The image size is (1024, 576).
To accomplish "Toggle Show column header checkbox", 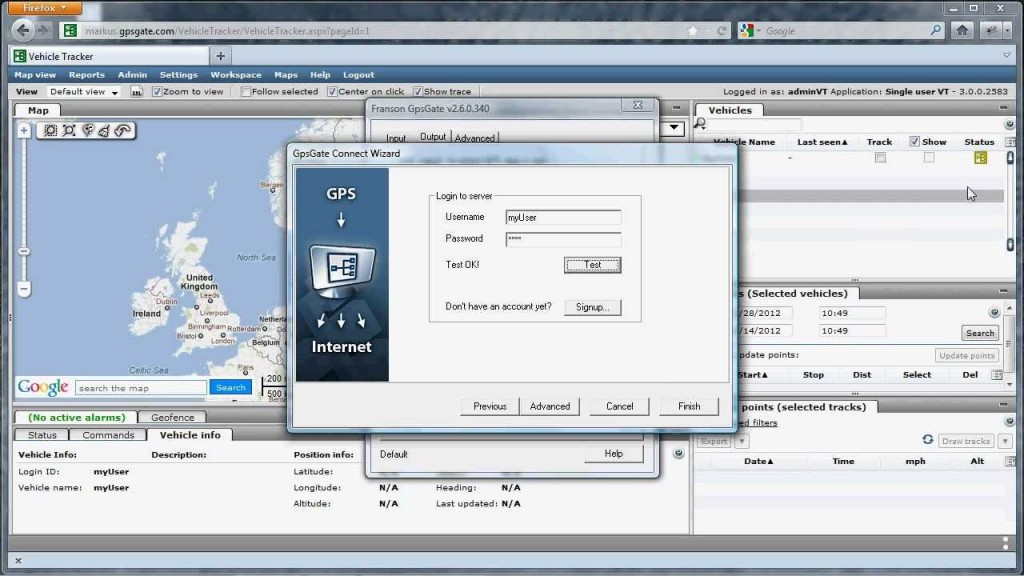I will 914,142.
